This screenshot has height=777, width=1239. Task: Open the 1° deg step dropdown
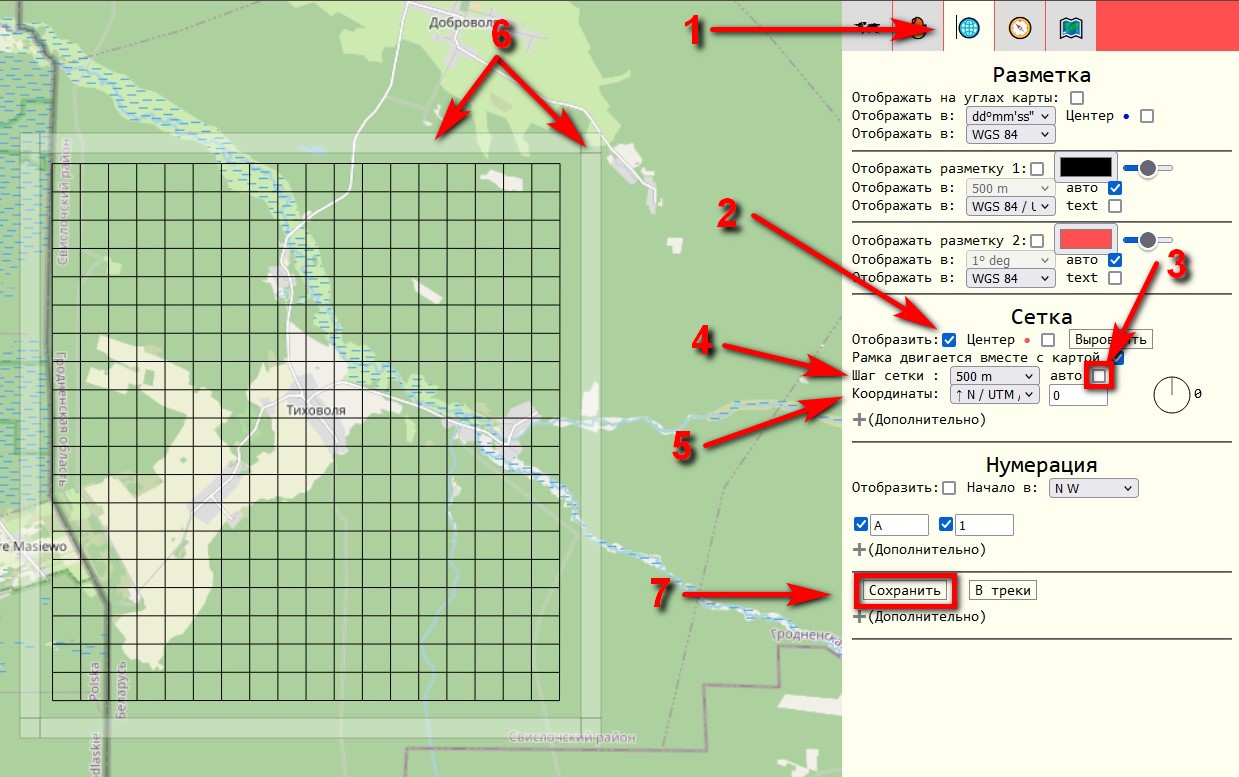[1011, 260]
